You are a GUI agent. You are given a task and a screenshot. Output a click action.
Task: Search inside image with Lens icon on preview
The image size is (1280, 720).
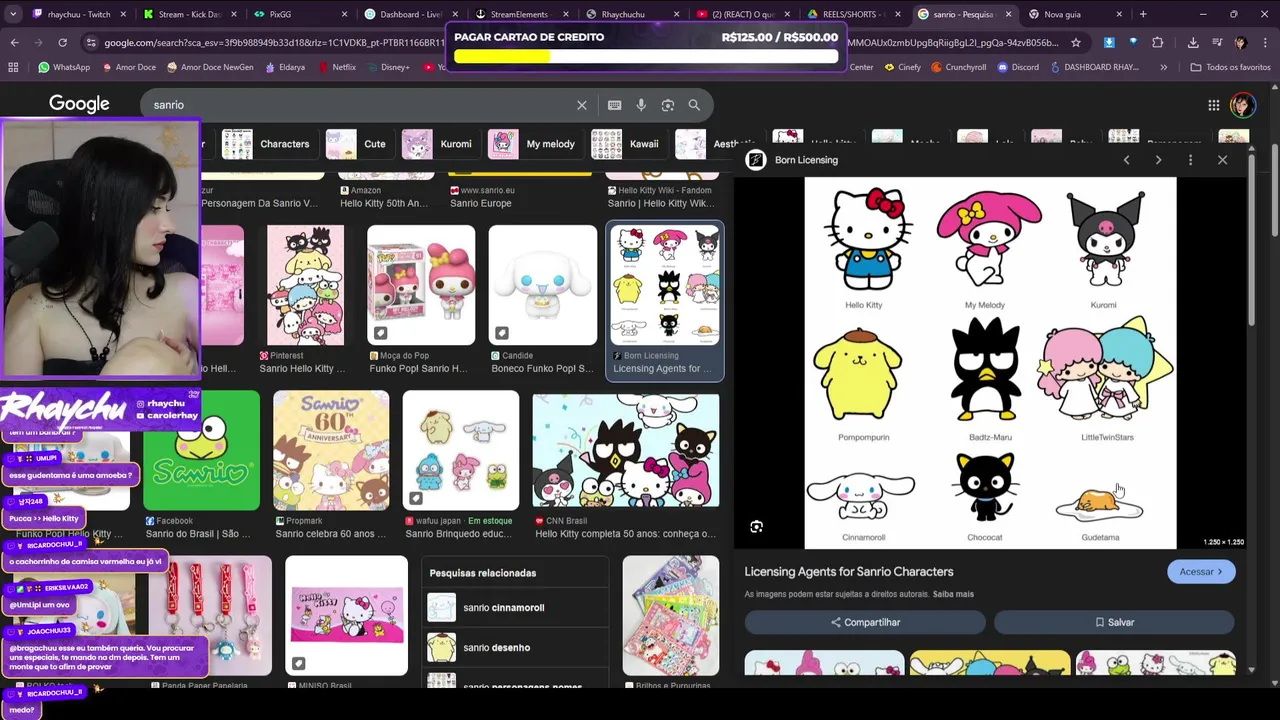click(757, 526)
